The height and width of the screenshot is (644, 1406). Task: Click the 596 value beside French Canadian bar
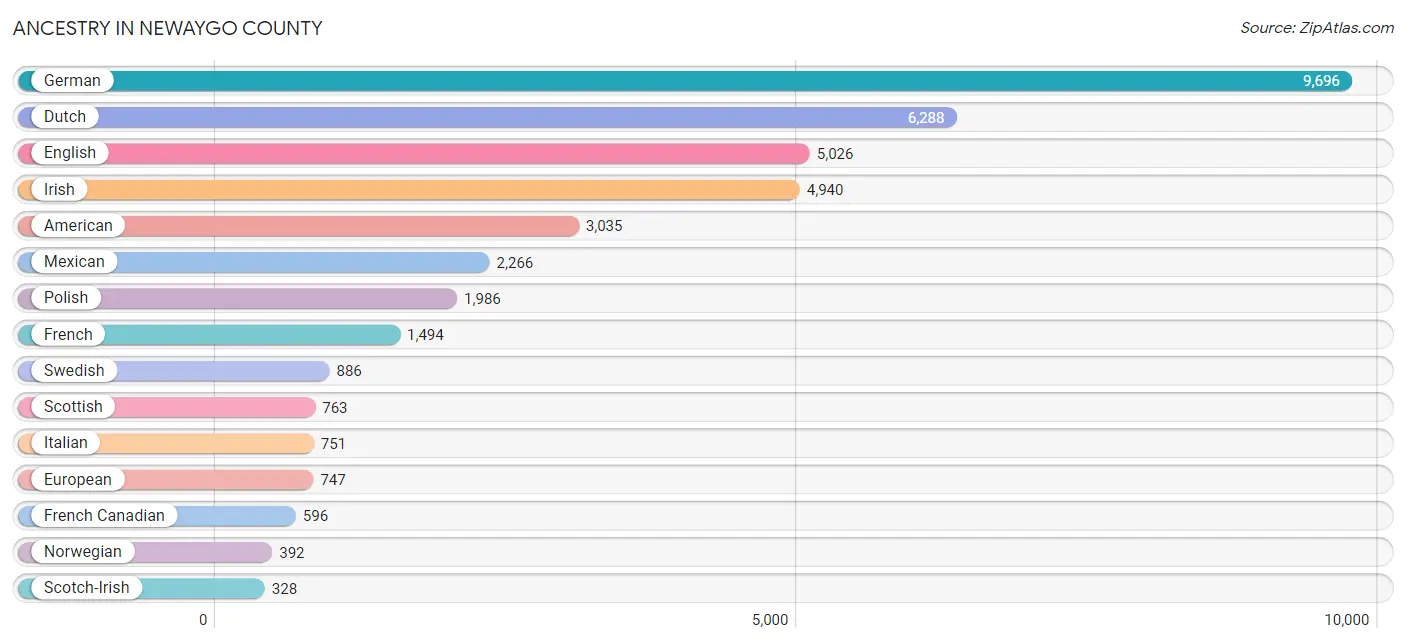[x=315, y=516]
